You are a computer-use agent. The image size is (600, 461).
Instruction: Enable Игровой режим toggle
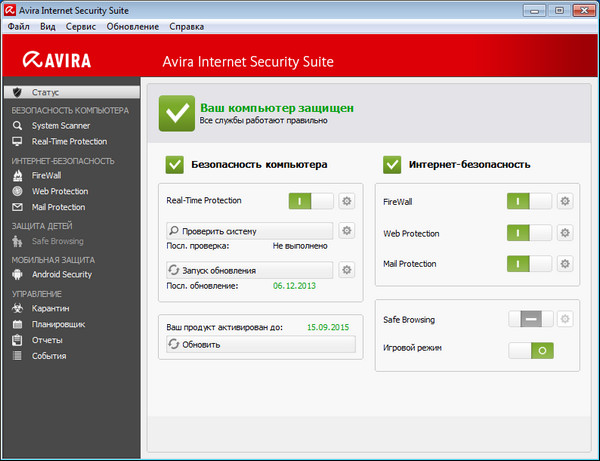click(529, 351)
